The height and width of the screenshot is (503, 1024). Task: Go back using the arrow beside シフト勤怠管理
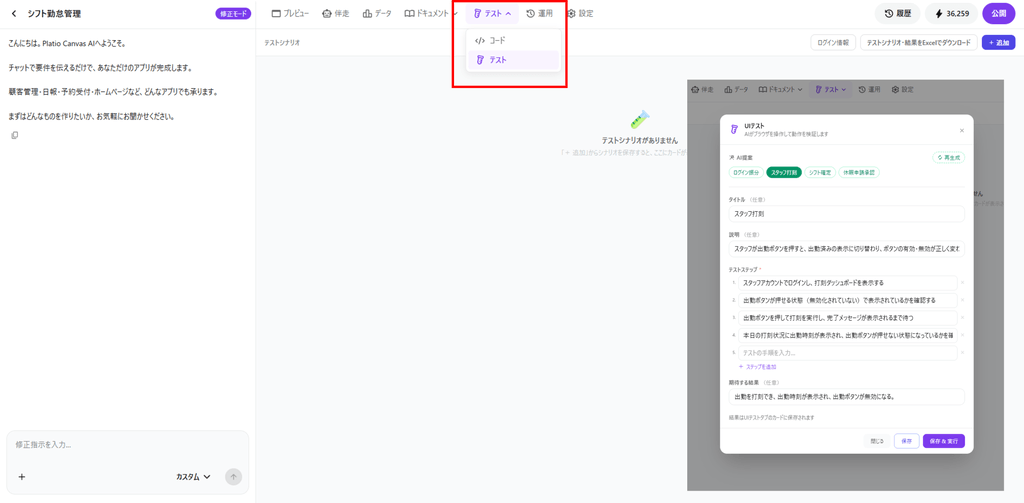click(14, 14)
